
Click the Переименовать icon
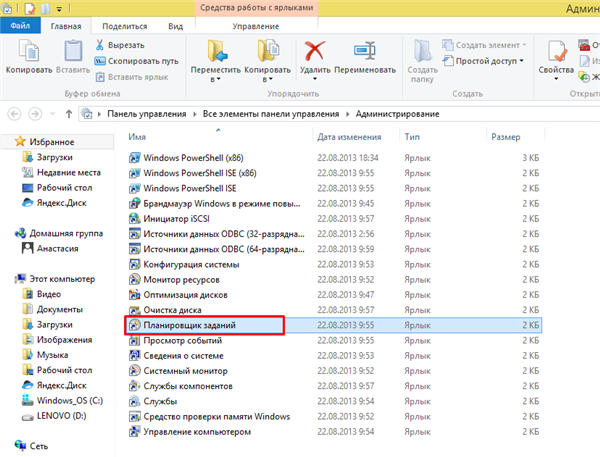365,51
